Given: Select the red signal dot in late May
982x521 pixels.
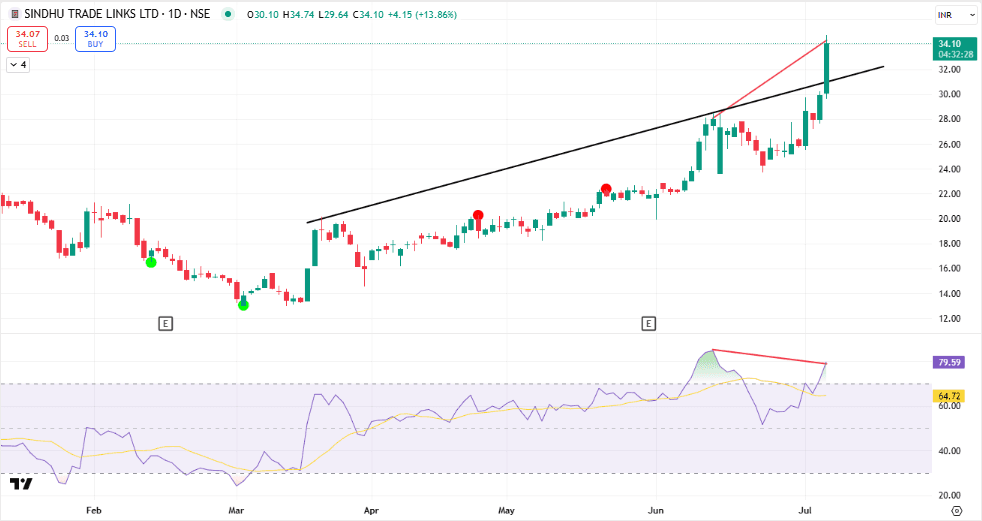Looking at the screenshot, I should (606, 189).
